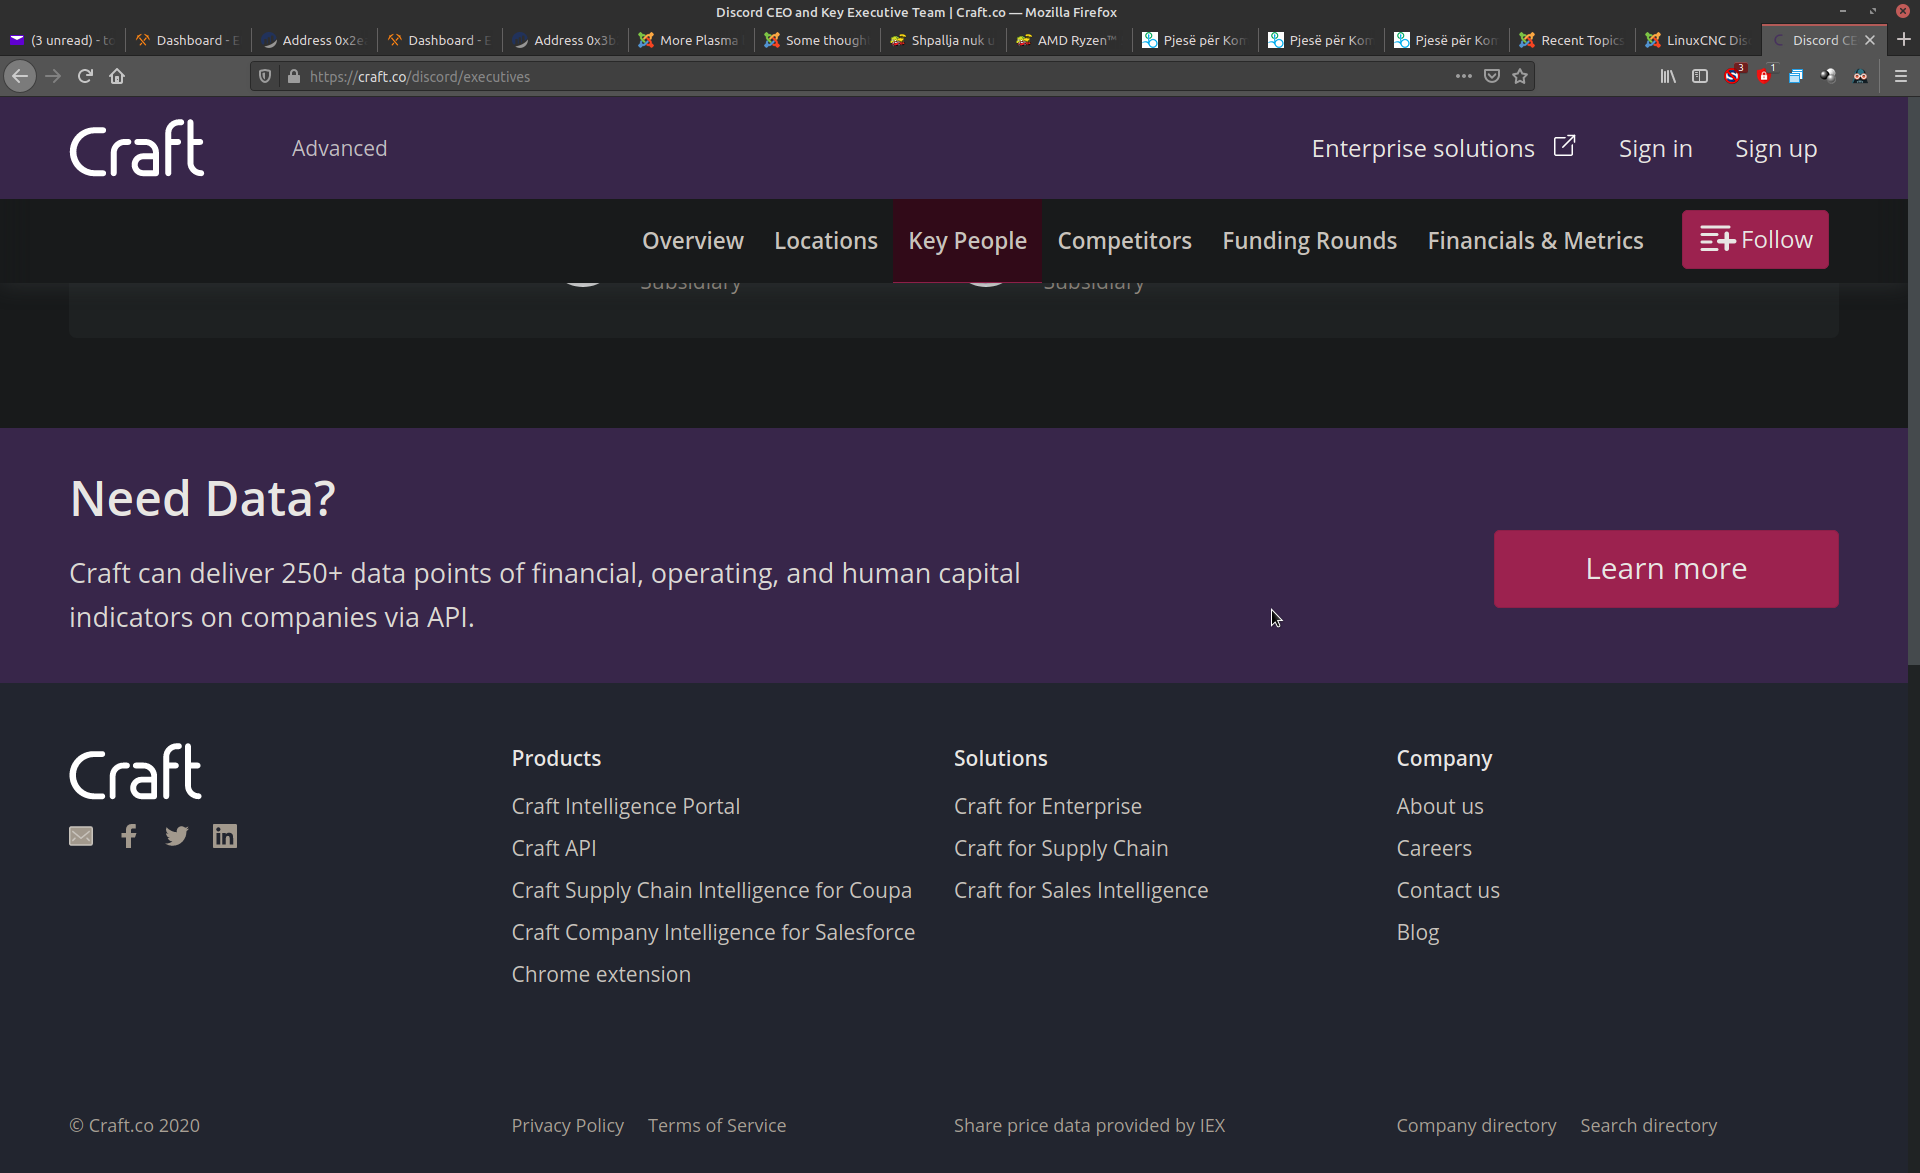Save page to Pocket
This screenshot has height=1173, width=1920.
[1492, 76]
